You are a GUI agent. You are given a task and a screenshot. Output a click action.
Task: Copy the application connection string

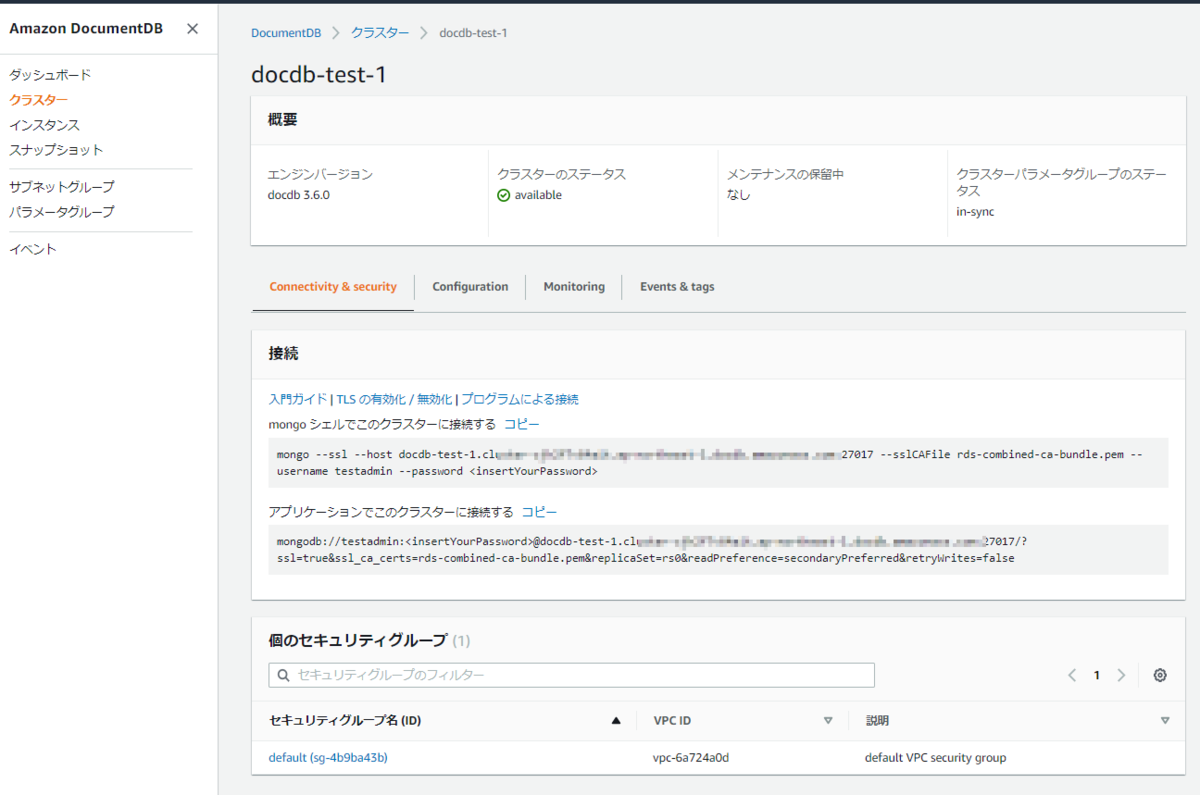click(x=540, y=512)
